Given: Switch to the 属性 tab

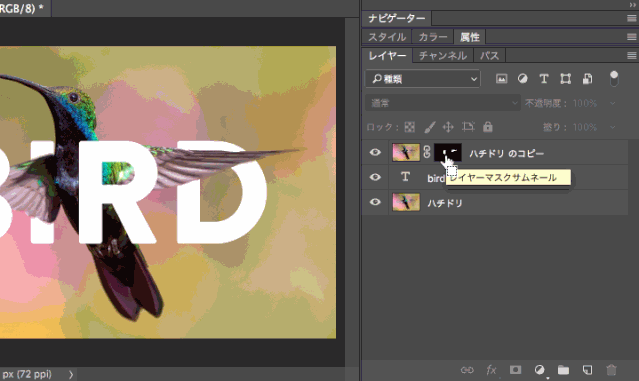Looking at the screenshot, I should point(469,37).
